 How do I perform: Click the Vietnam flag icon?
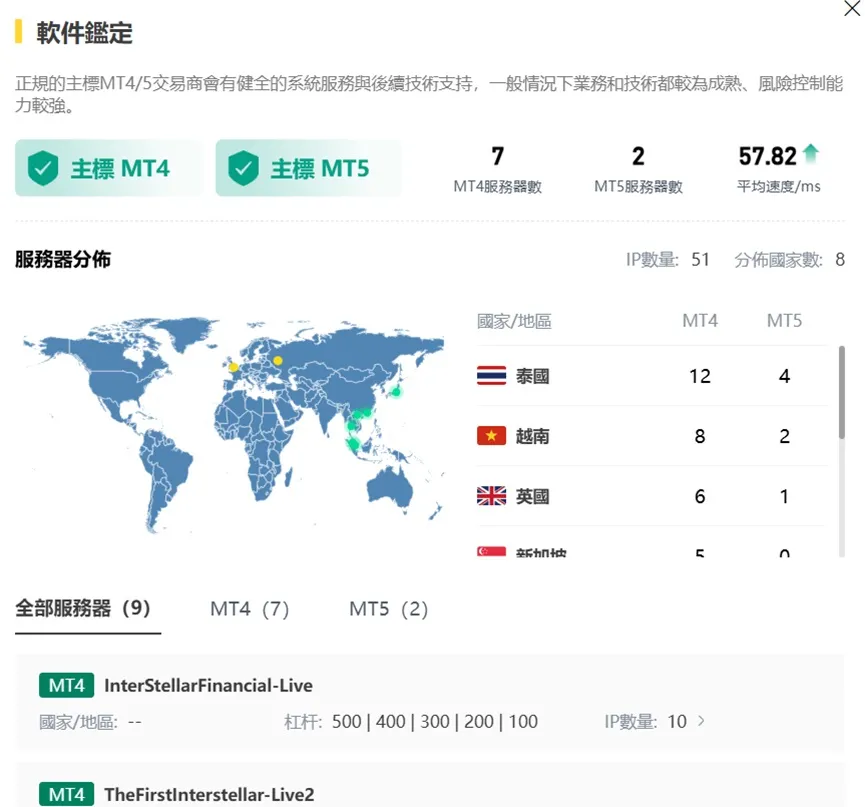pos(491,436)
